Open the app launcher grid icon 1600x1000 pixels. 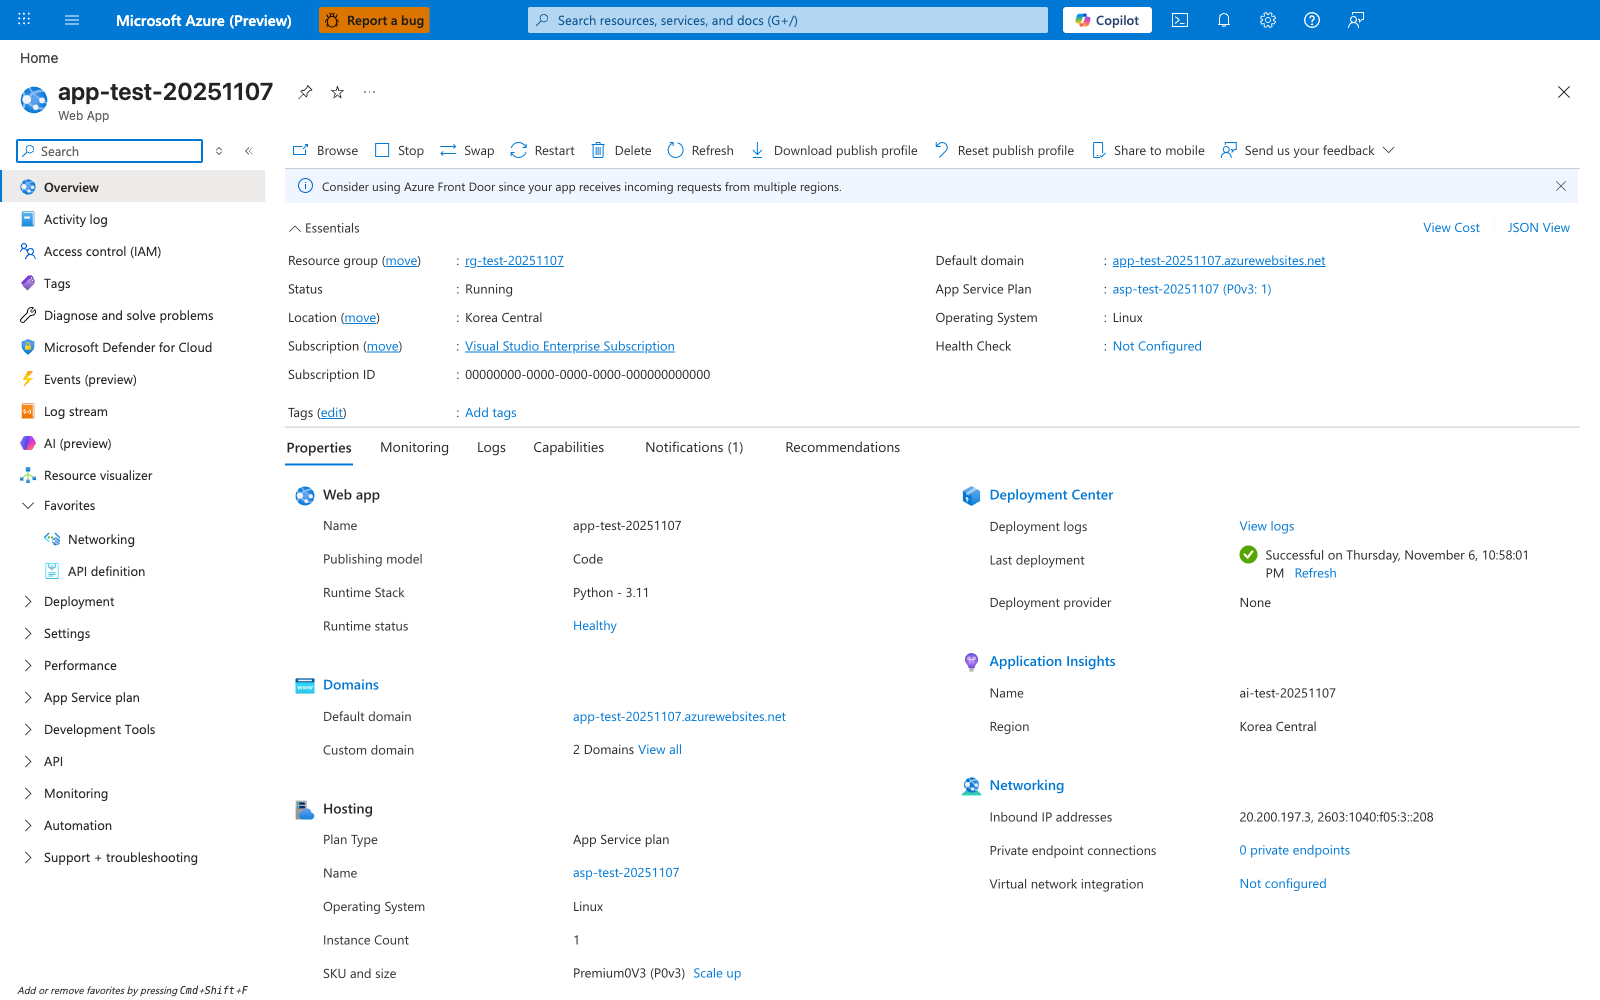point(24,20)
